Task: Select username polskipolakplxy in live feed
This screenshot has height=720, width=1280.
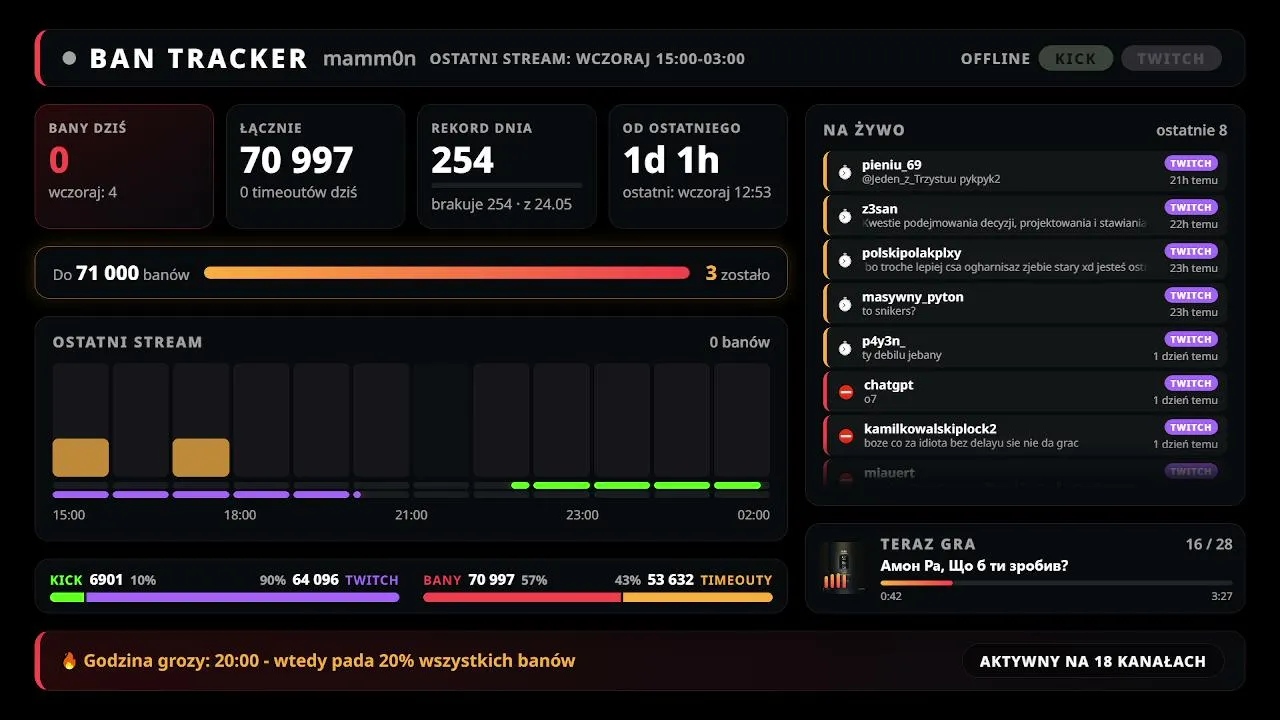Action: (912, 253)
